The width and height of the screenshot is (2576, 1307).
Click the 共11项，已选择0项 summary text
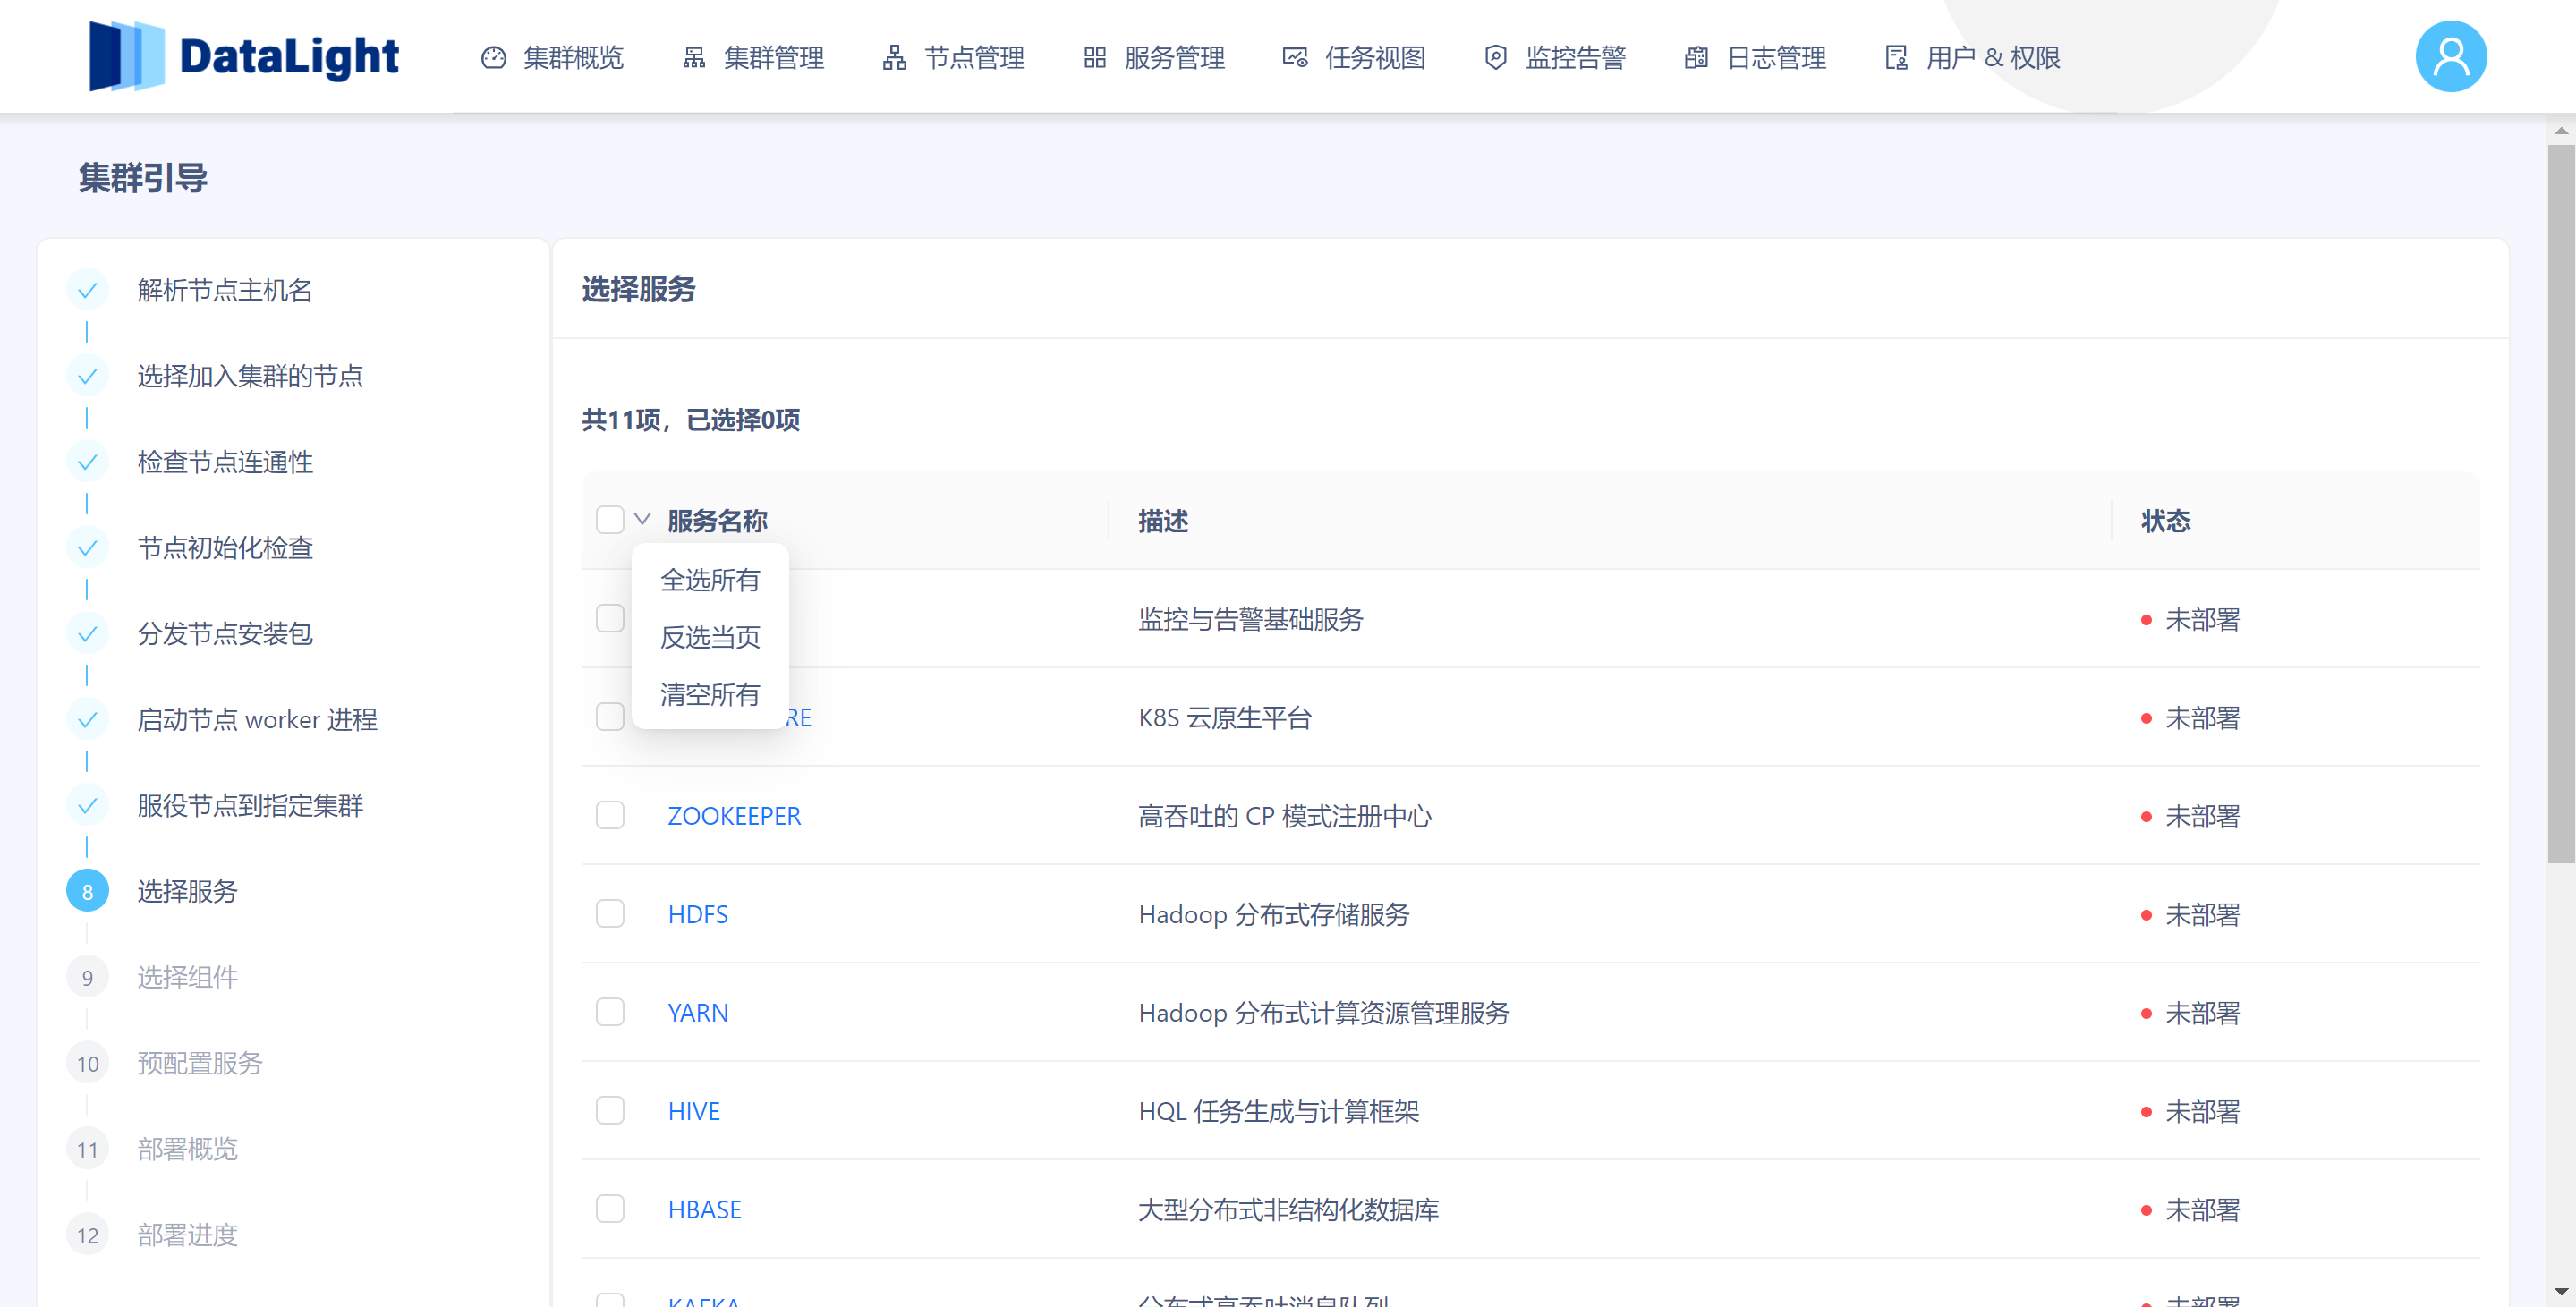click(x=691, y=420)
